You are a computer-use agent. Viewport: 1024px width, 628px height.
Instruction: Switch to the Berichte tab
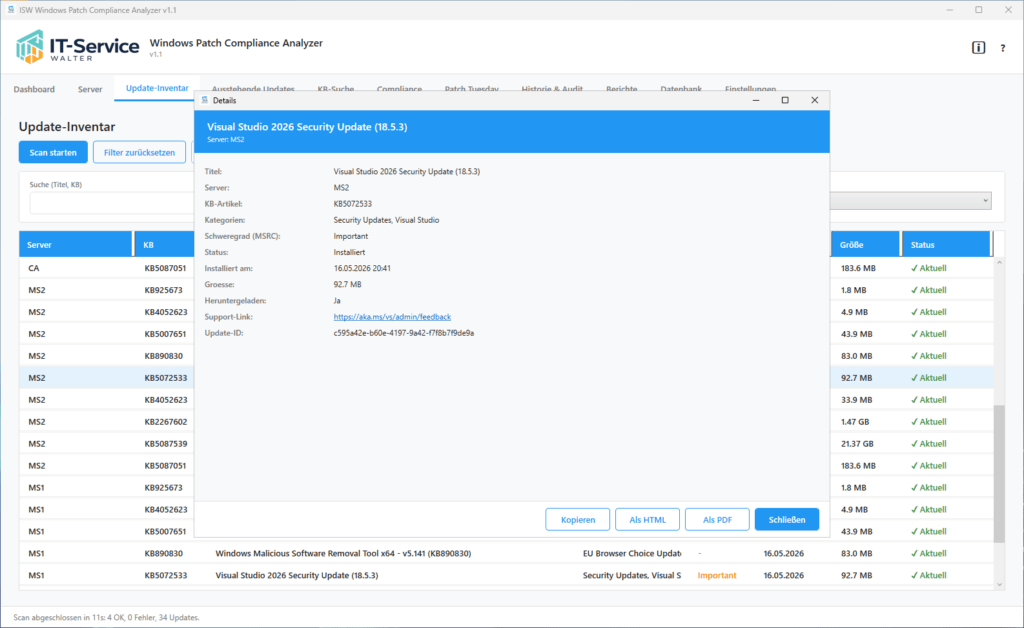click(x=621, y=89)
